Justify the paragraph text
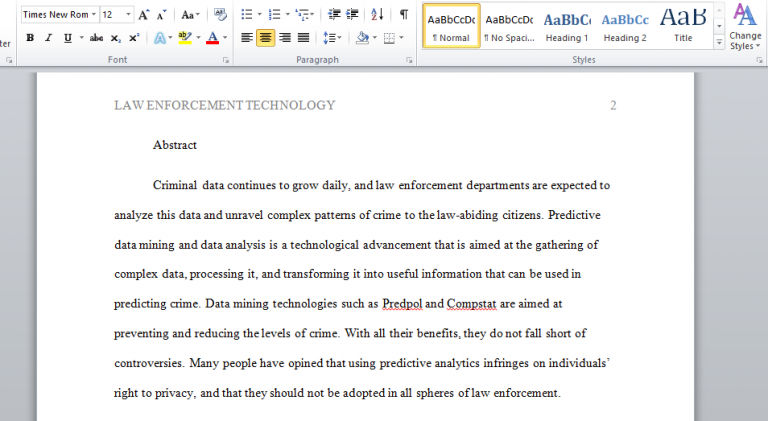This screenshot has height=421, width=768. (x=303, y=38)
